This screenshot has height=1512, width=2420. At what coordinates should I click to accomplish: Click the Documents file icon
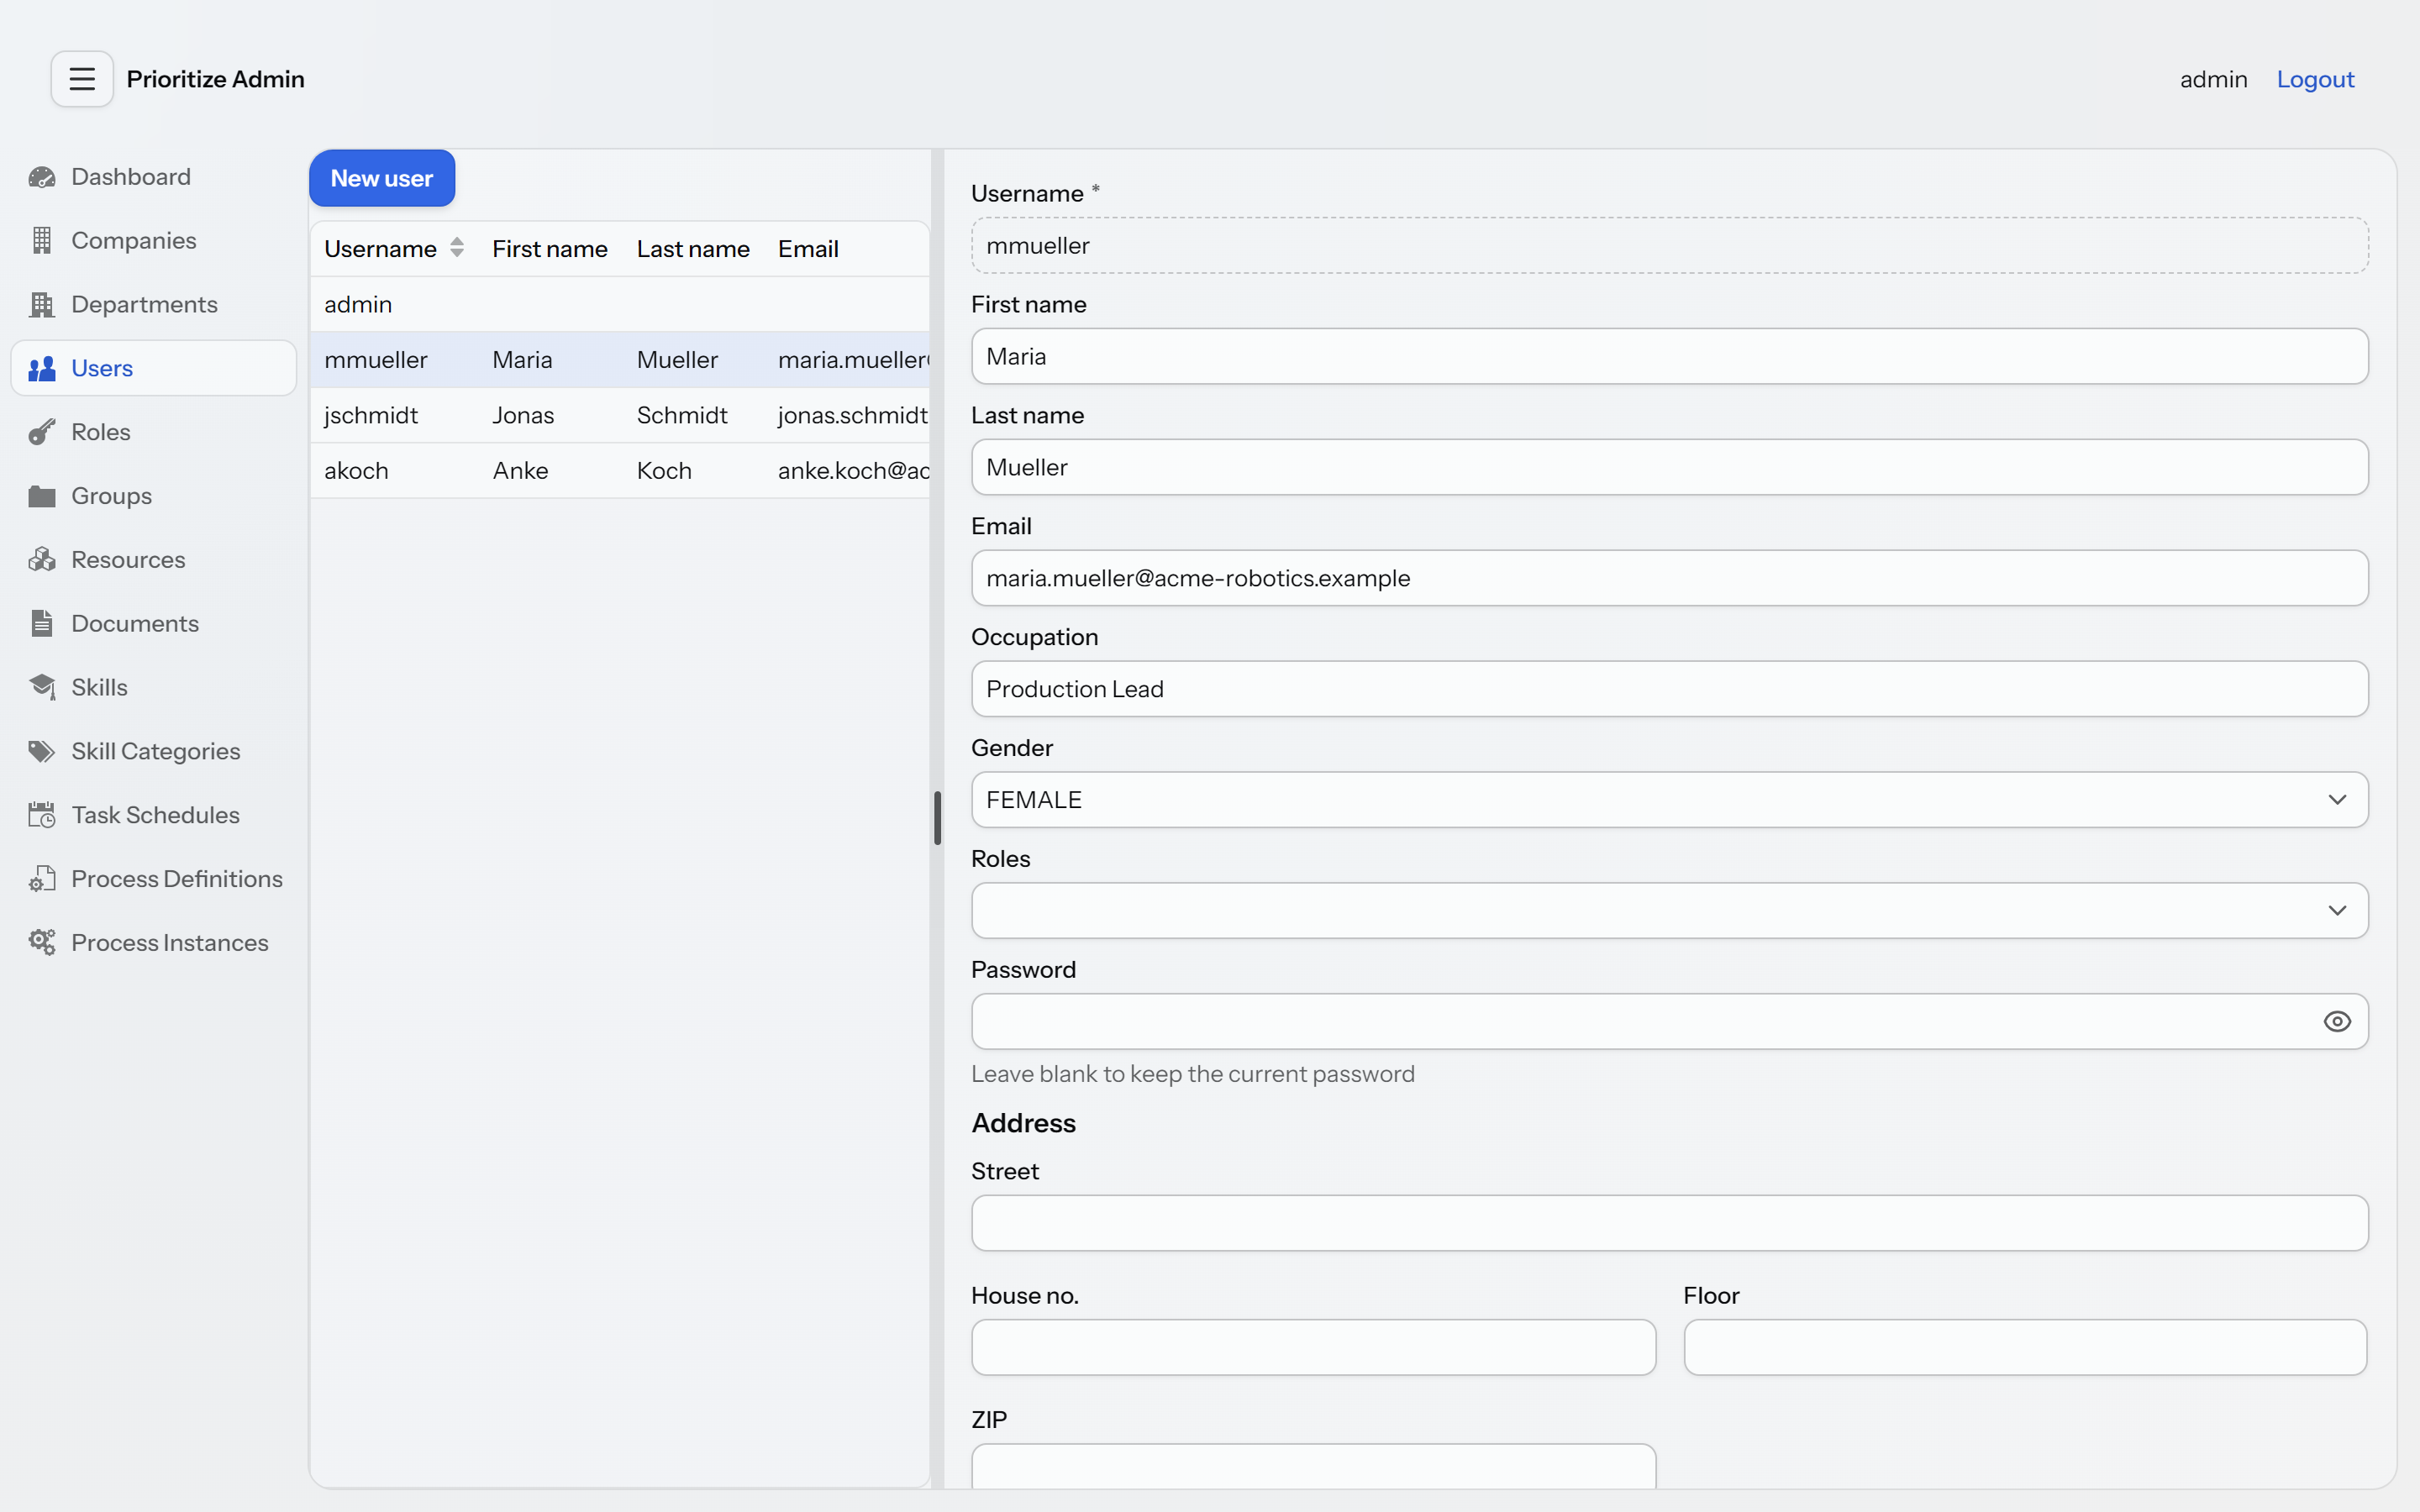(x=42, y=624)
